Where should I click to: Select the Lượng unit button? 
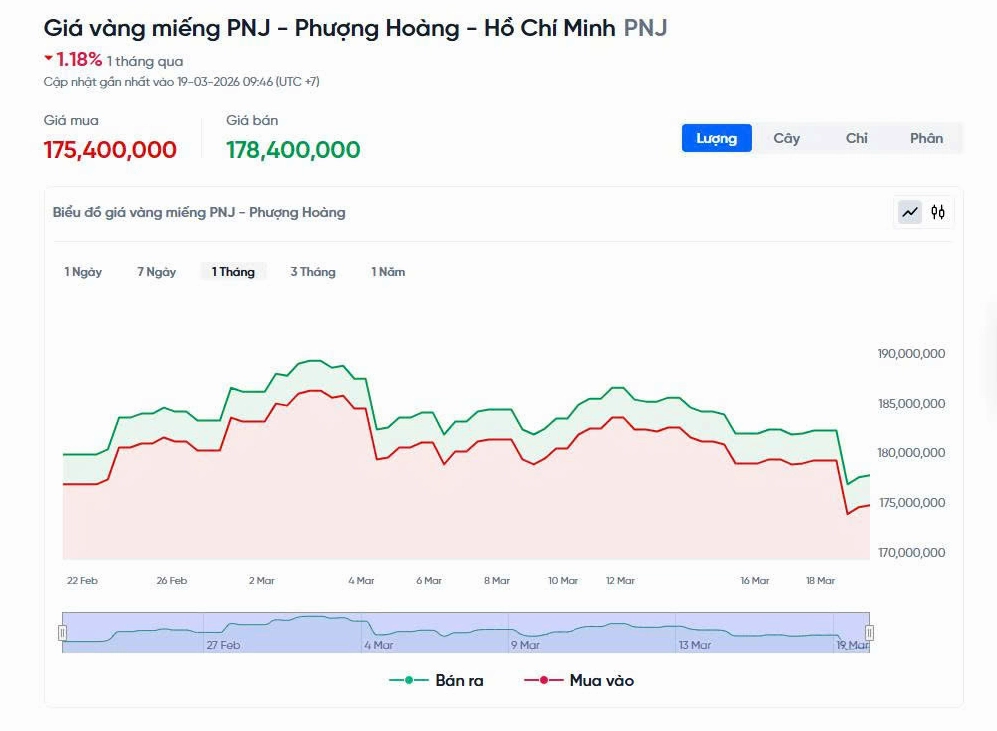pos(716,138)
